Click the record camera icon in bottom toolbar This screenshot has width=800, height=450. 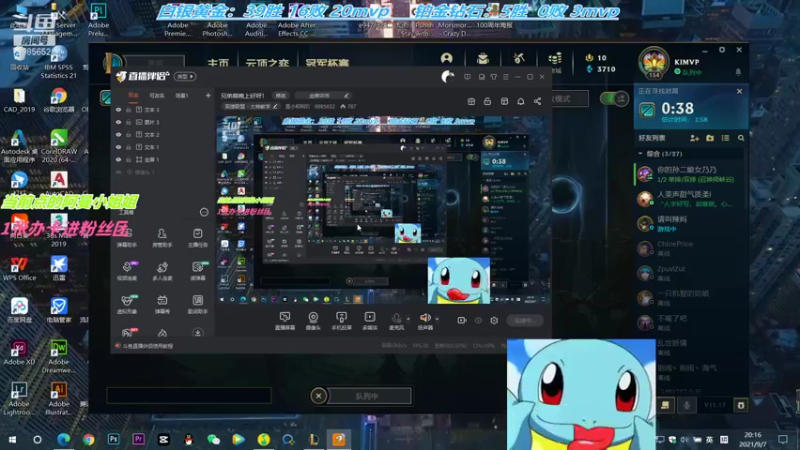(x=462, y=320)
